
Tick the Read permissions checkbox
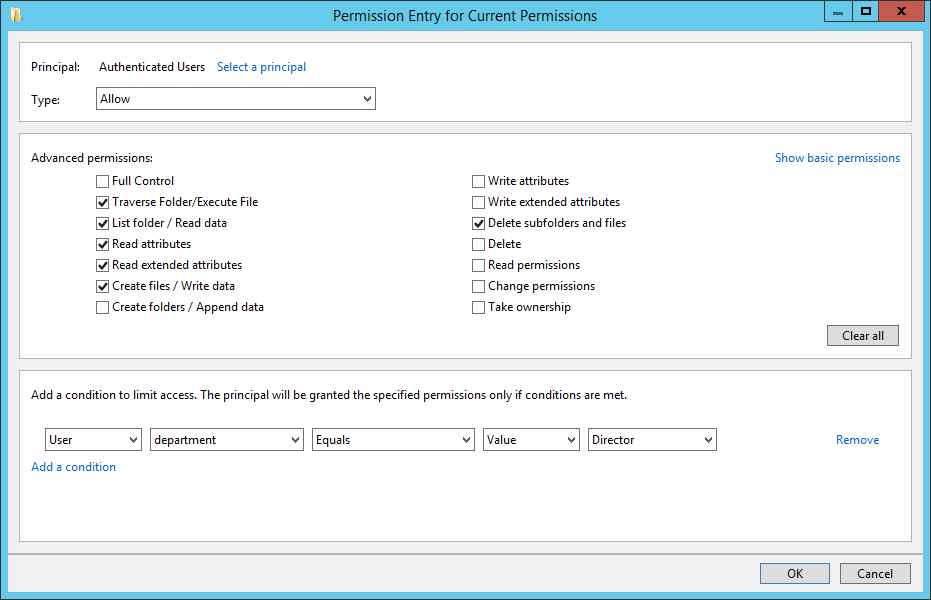[x=478, y=265]
